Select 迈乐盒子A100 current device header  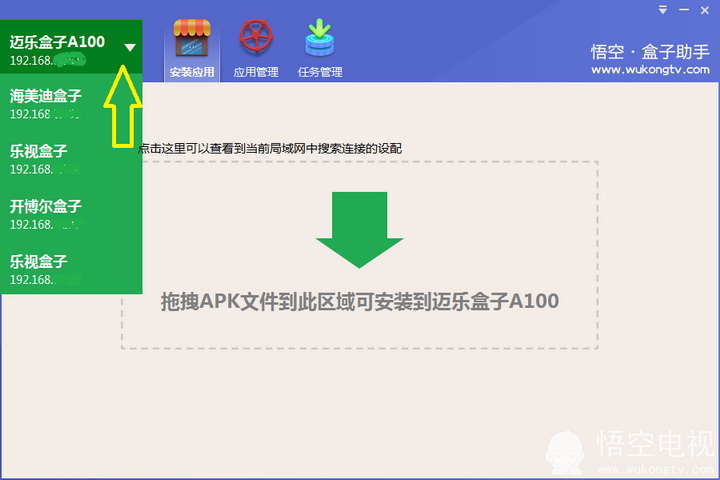click(71, 47)
